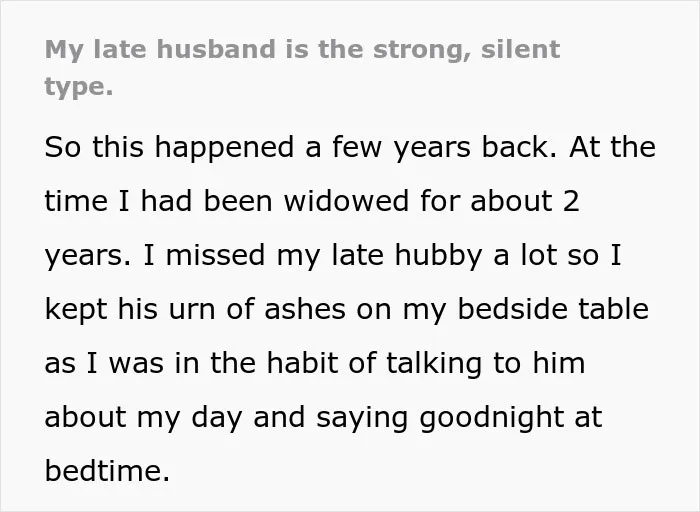This screenshot has height=512, width=700.
Task: Click the word "kept" starting a line
Action: pyautogui.click(x=76, y=310)
